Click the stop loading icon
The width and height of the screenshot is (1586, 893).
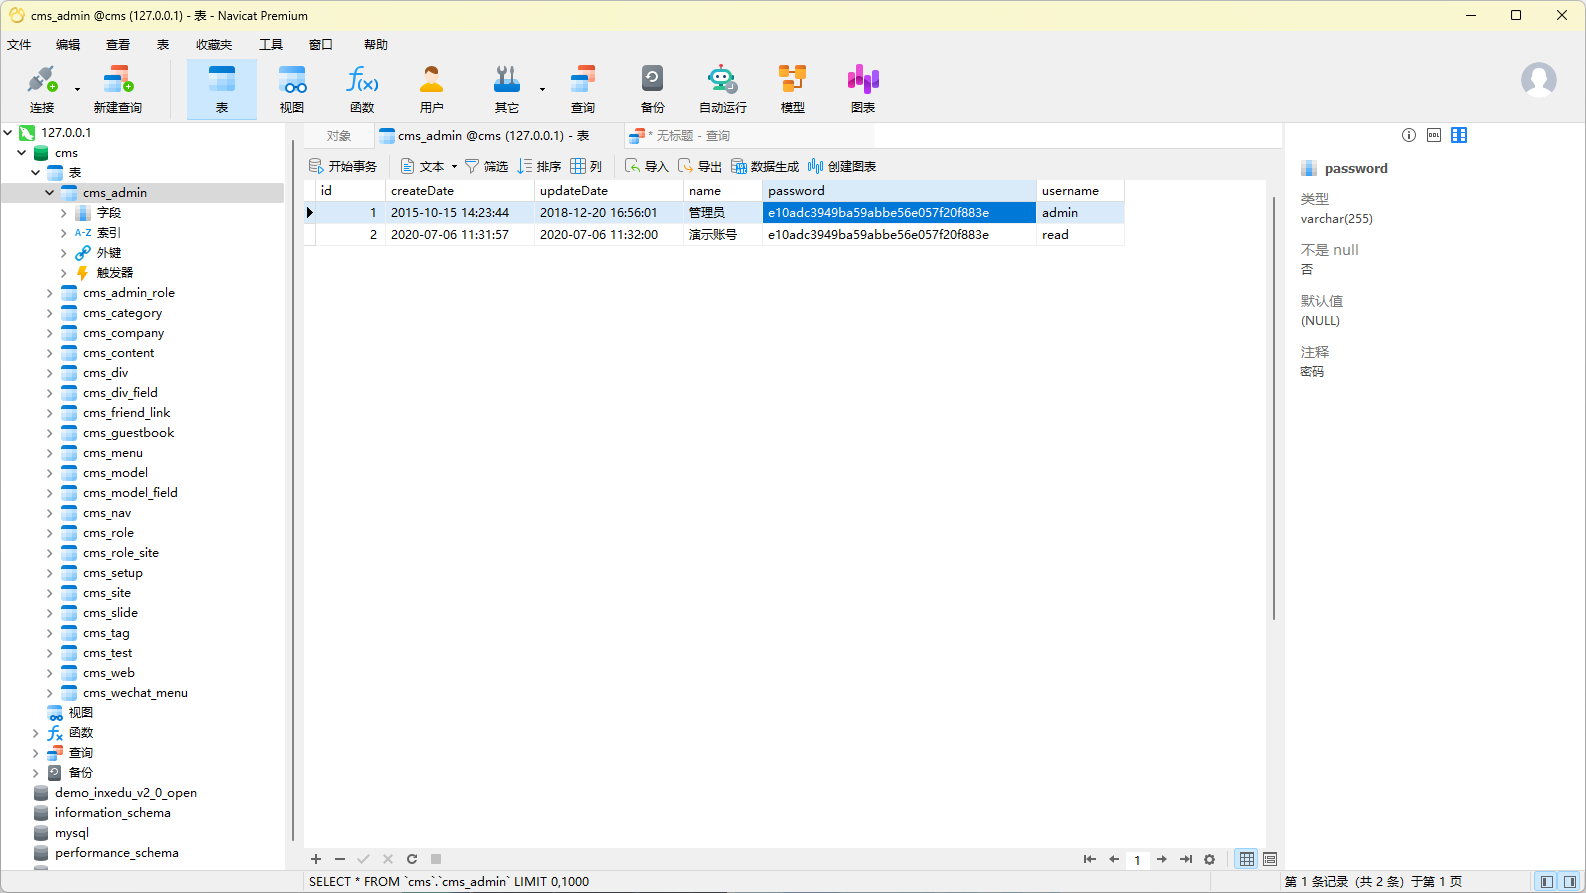(x=436, y=859)
